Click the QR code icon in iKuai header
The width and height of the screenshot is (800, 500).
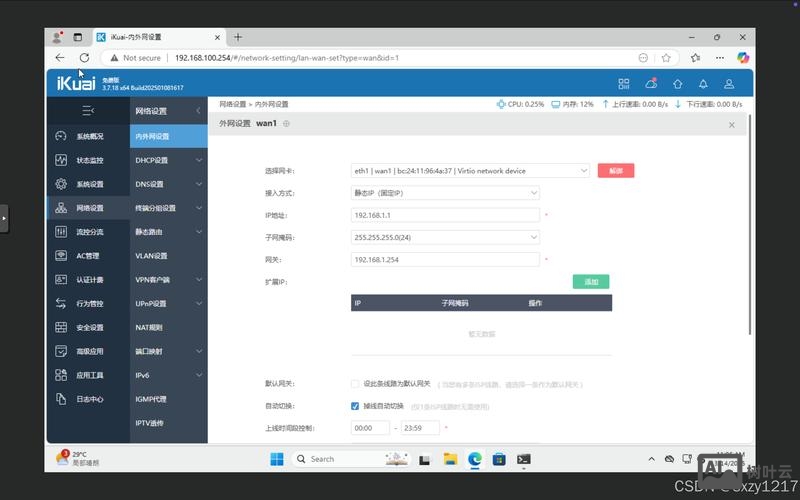[x=623, y=84]
